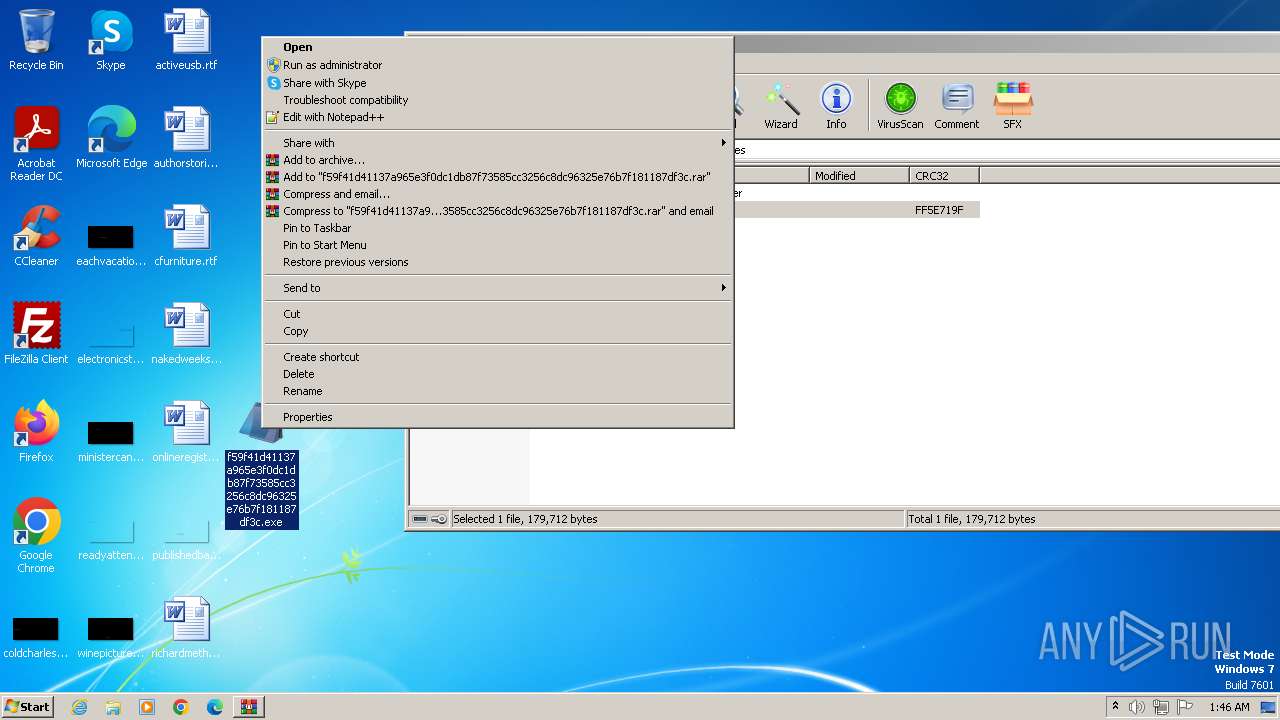Select the Firefox desktop shortcut
Viewport: 1280px width, 720px height.
(36, 432)
